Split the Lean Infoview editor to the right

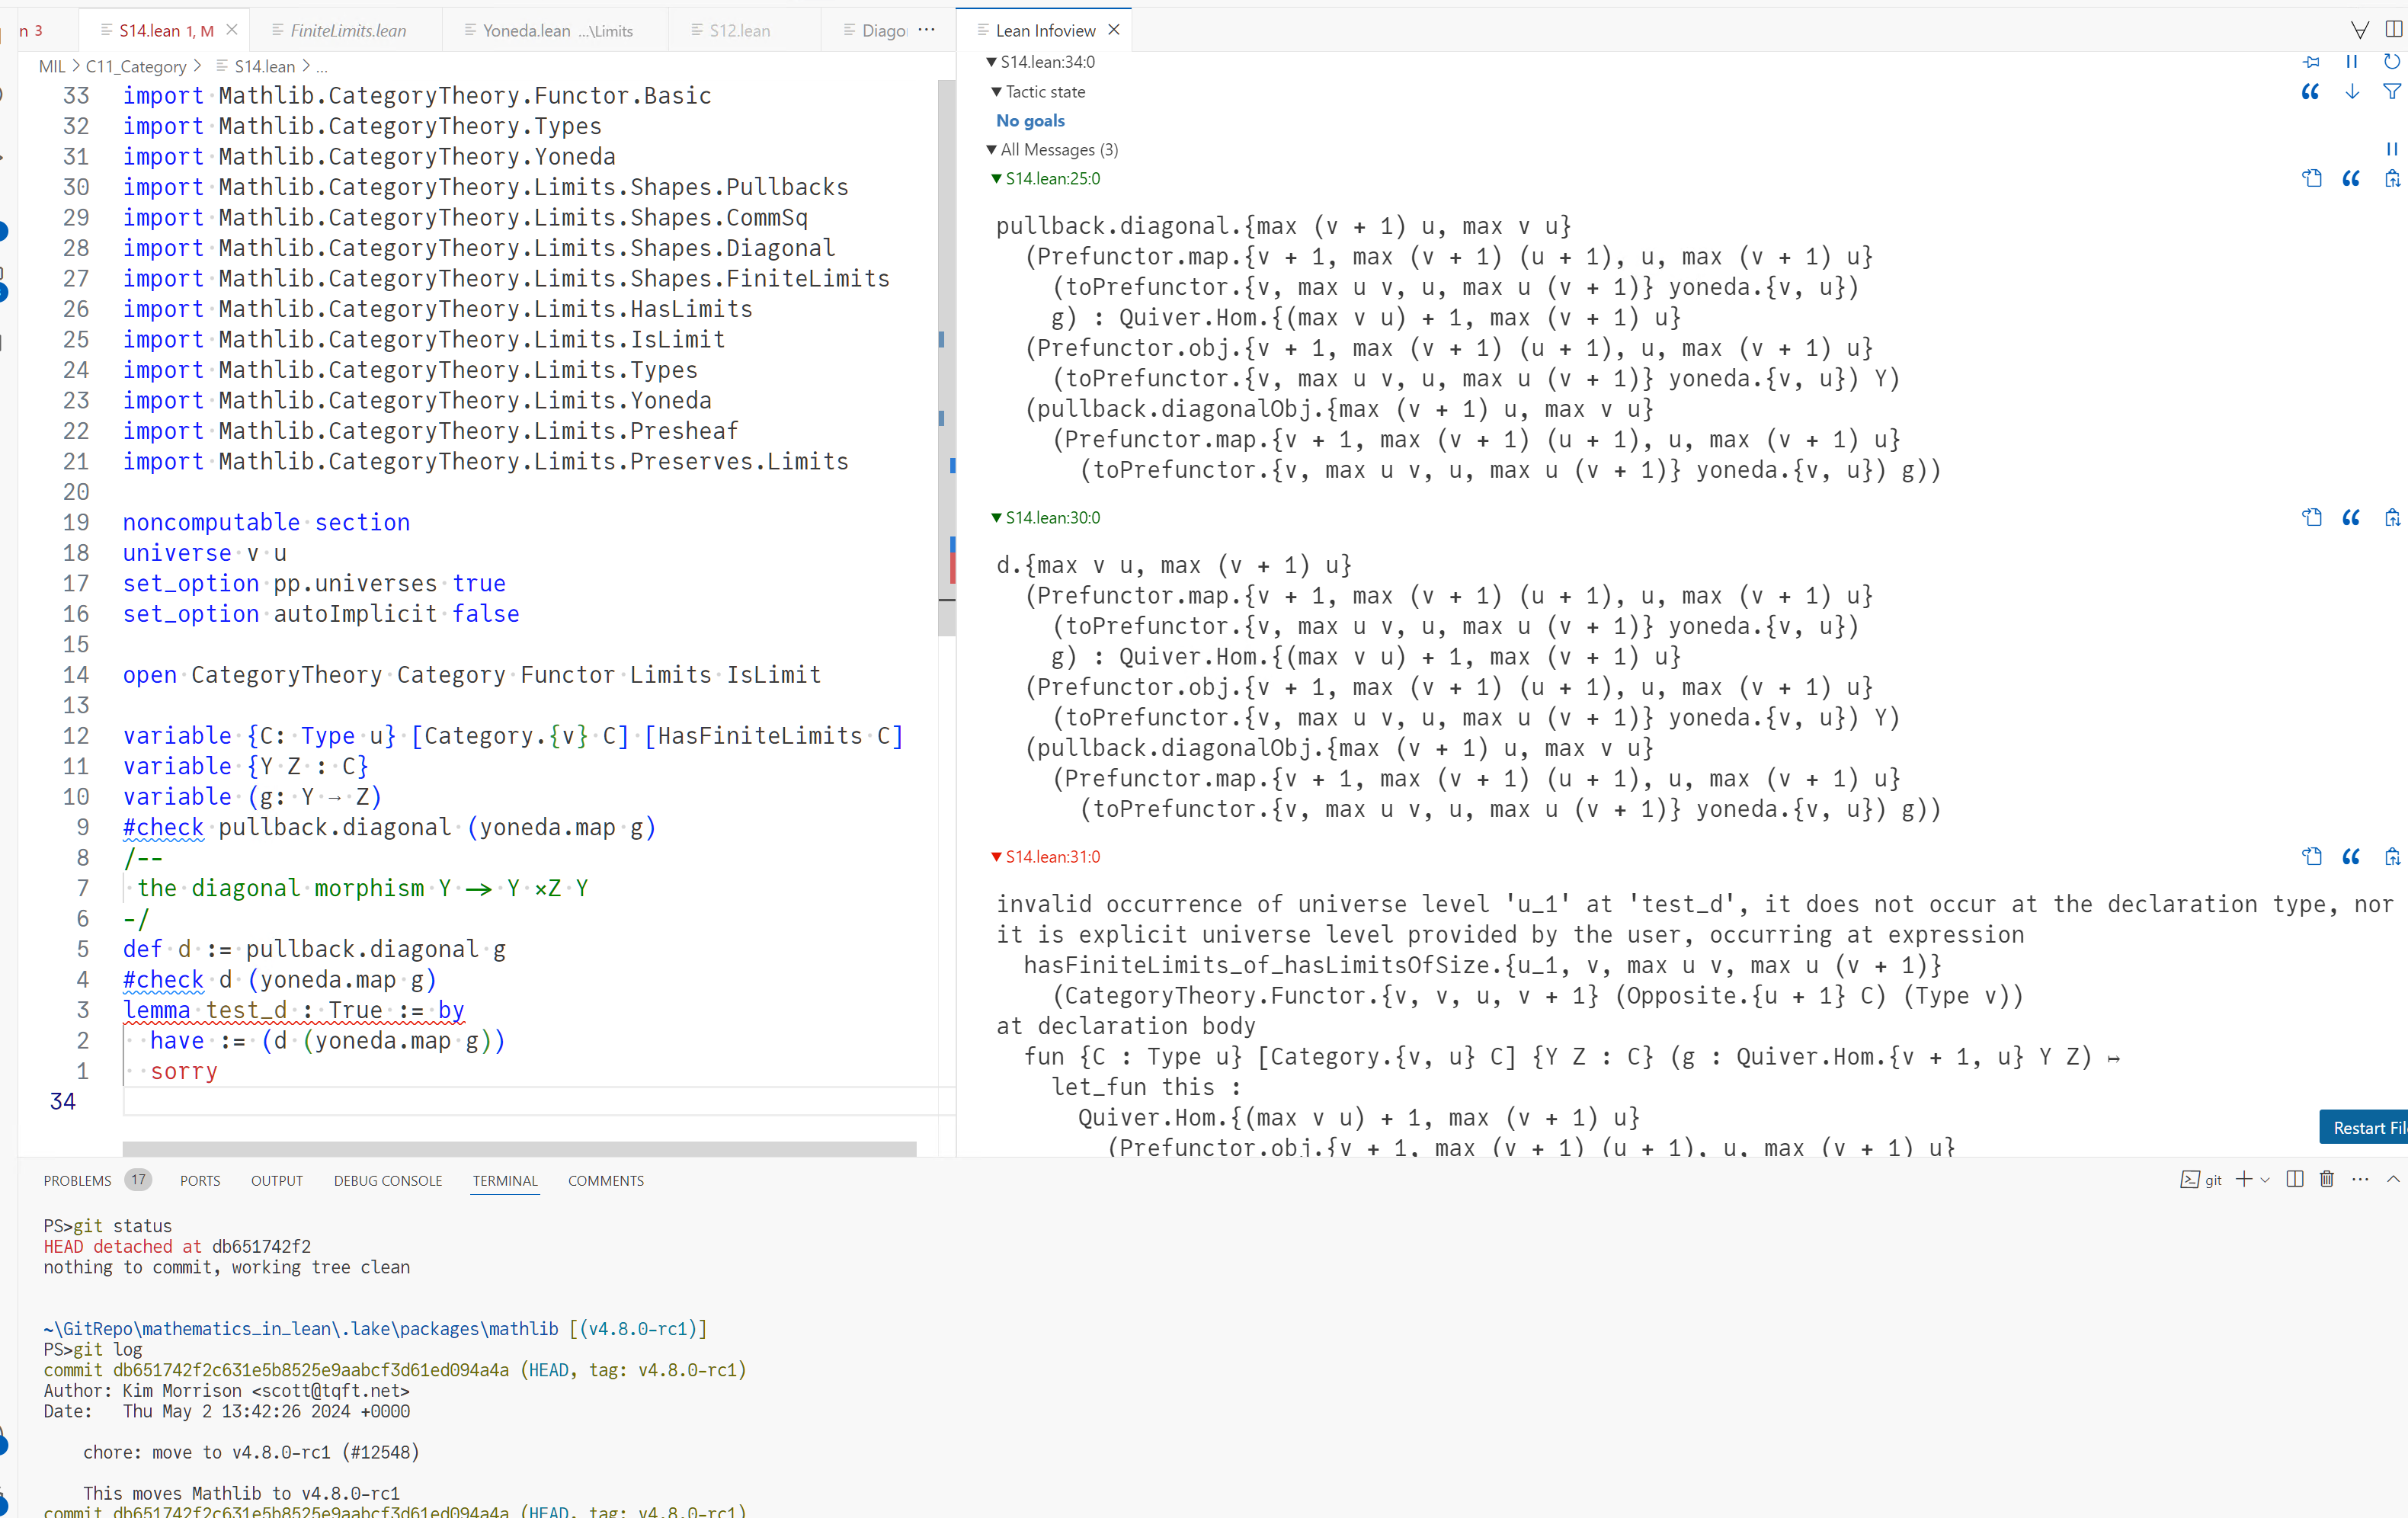tap(2394, 30)
